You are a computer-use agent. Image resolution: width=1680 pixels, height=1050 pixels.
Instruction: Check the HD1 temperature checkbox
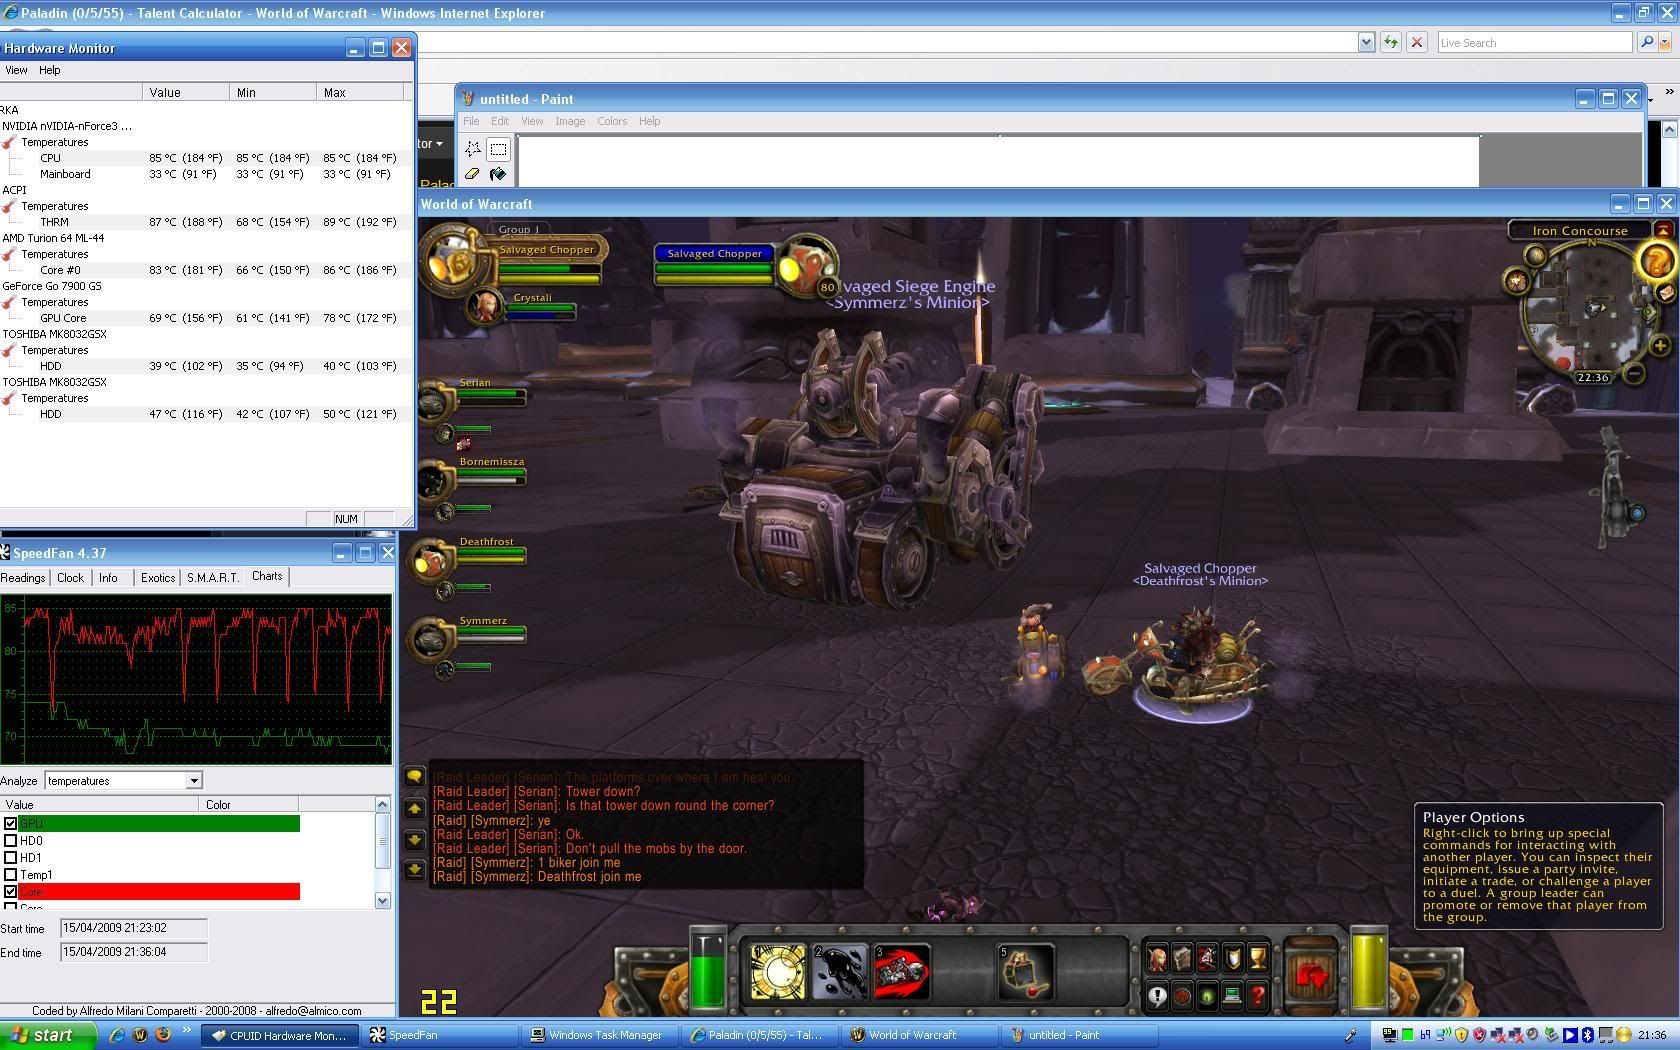10,857
